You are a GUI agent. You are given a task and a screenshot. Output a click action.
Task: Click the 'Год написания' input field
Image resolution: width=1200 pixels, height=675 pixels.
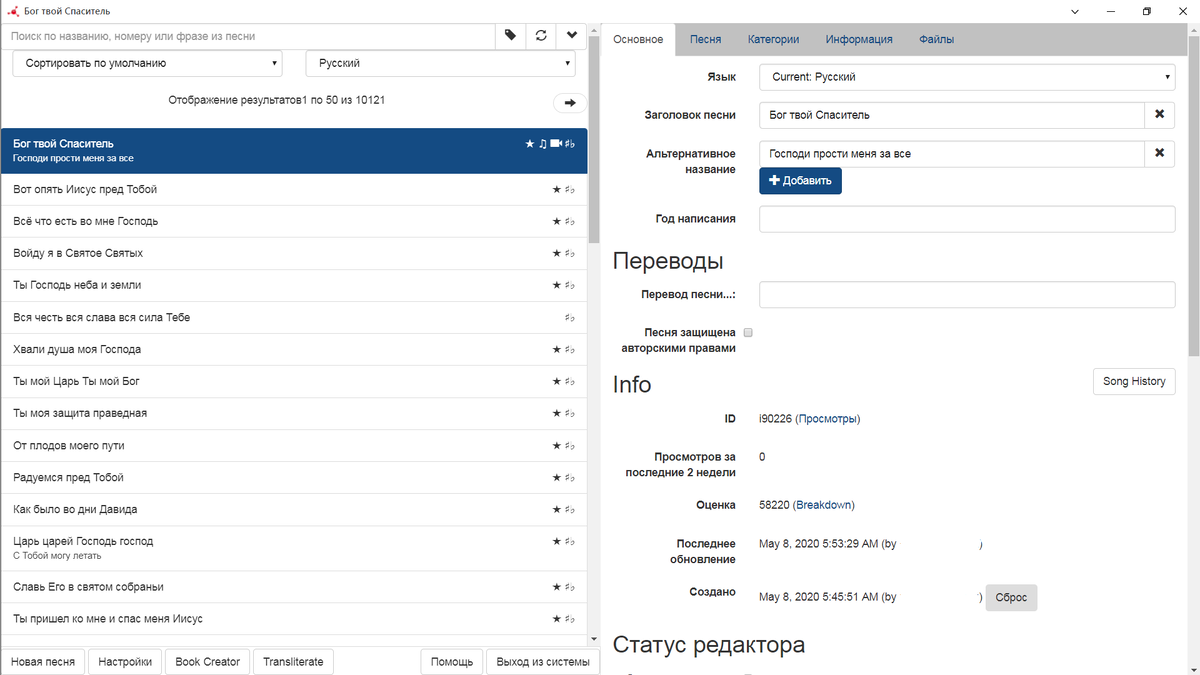pyautogui.click(x=966, y=219)
